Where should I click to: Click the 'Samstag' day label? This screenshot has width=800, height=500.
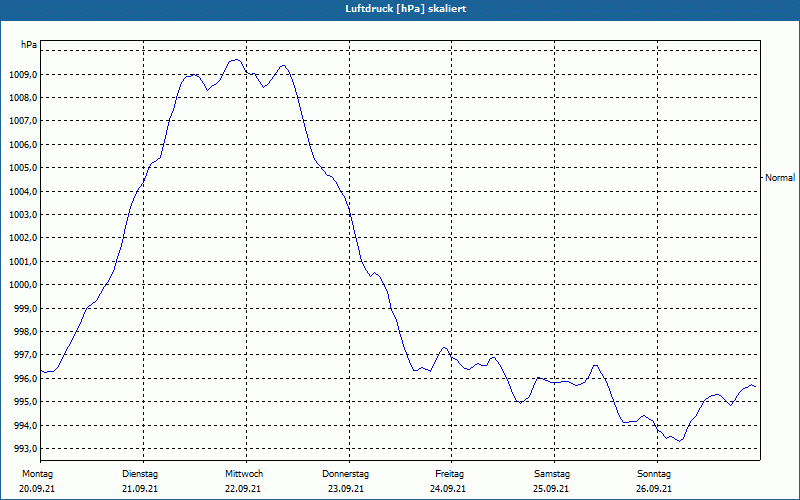[552, 474]
